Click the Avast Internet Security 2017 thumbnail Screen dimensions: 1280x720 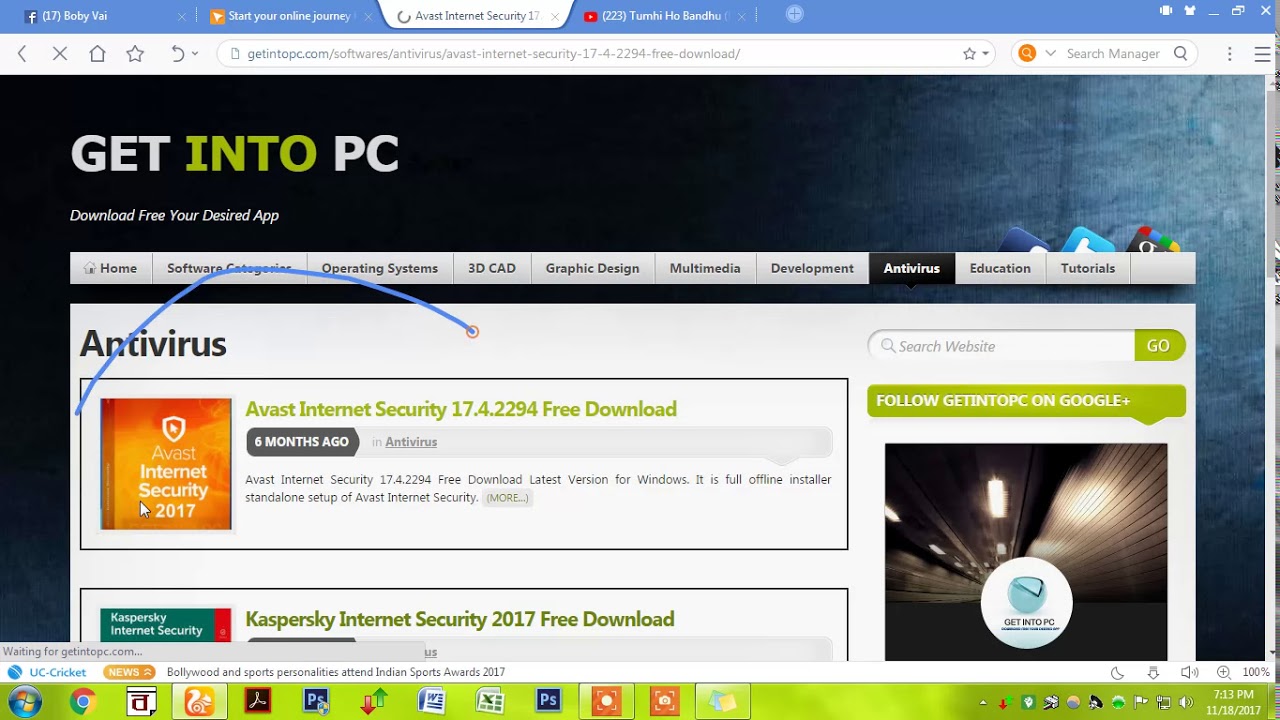[x=166, y=464]
